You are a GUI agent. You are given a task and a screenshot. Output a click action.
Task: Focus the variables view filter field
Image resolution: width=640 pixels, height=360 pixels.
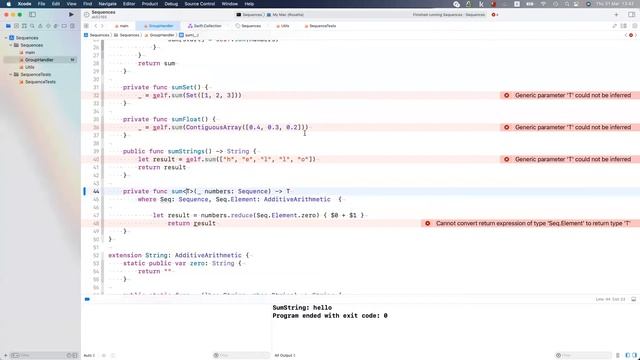tap(241, 356)
